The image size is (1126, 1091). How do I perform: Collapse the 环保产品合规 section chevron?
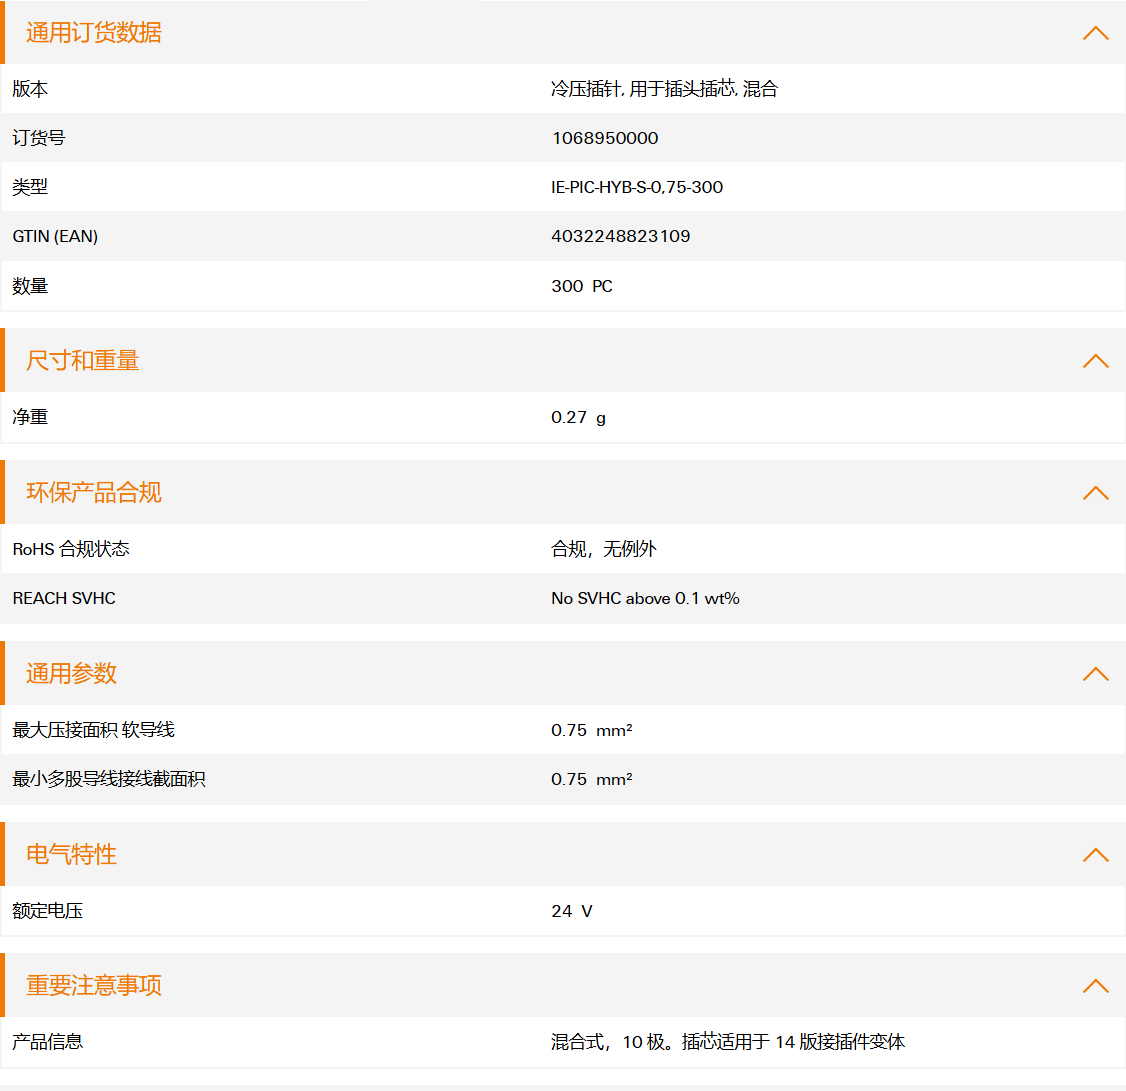point(1095,493)
